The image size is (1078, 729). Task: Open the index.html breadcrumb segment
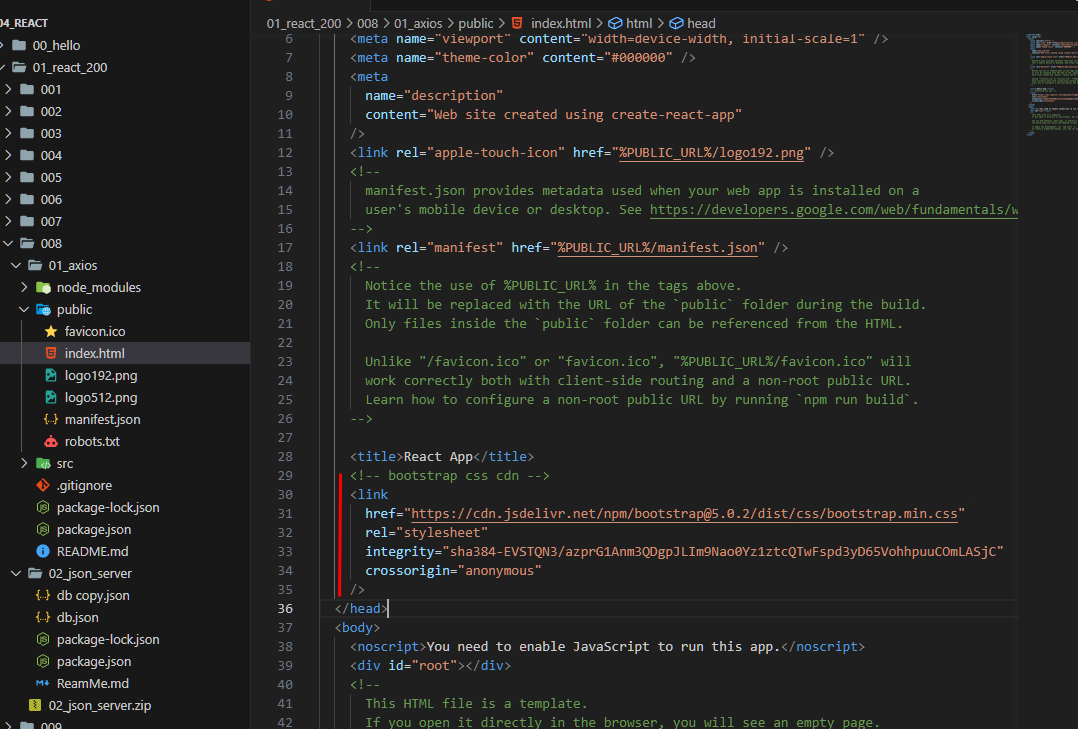[561, 23]
